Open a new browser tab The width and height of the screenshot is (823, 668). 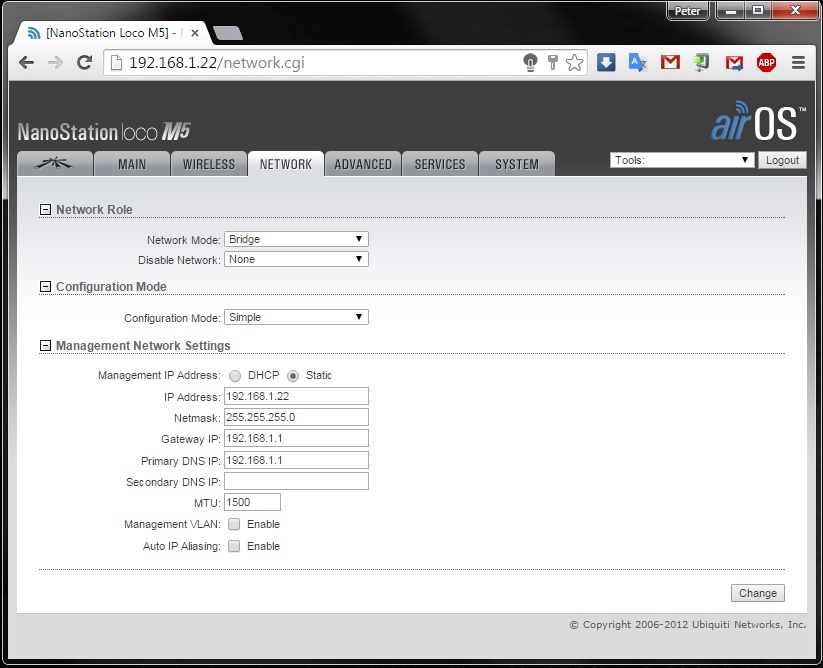(228, 33)
